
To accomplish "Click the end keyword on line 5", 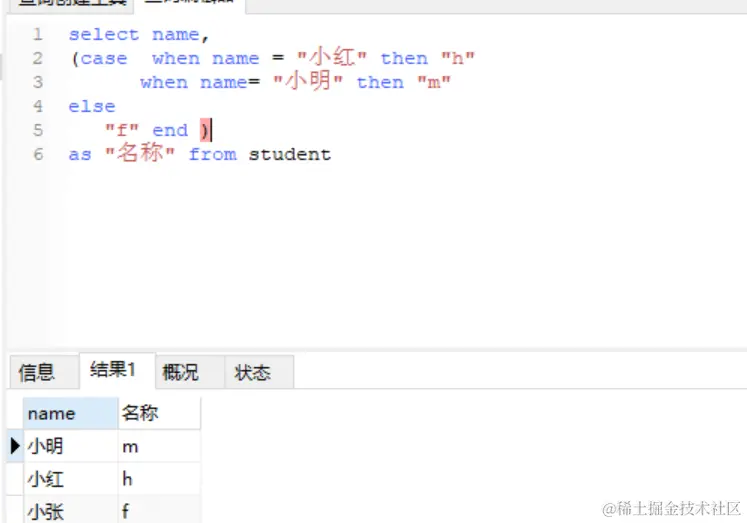I will (x=170, y=130).
